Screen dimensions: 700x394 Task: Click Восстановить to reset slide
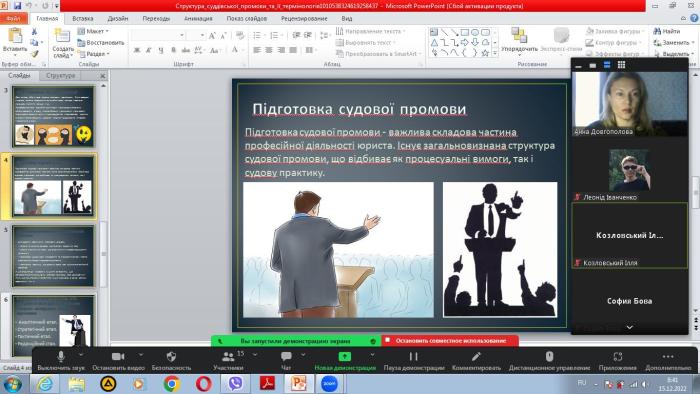100,42
